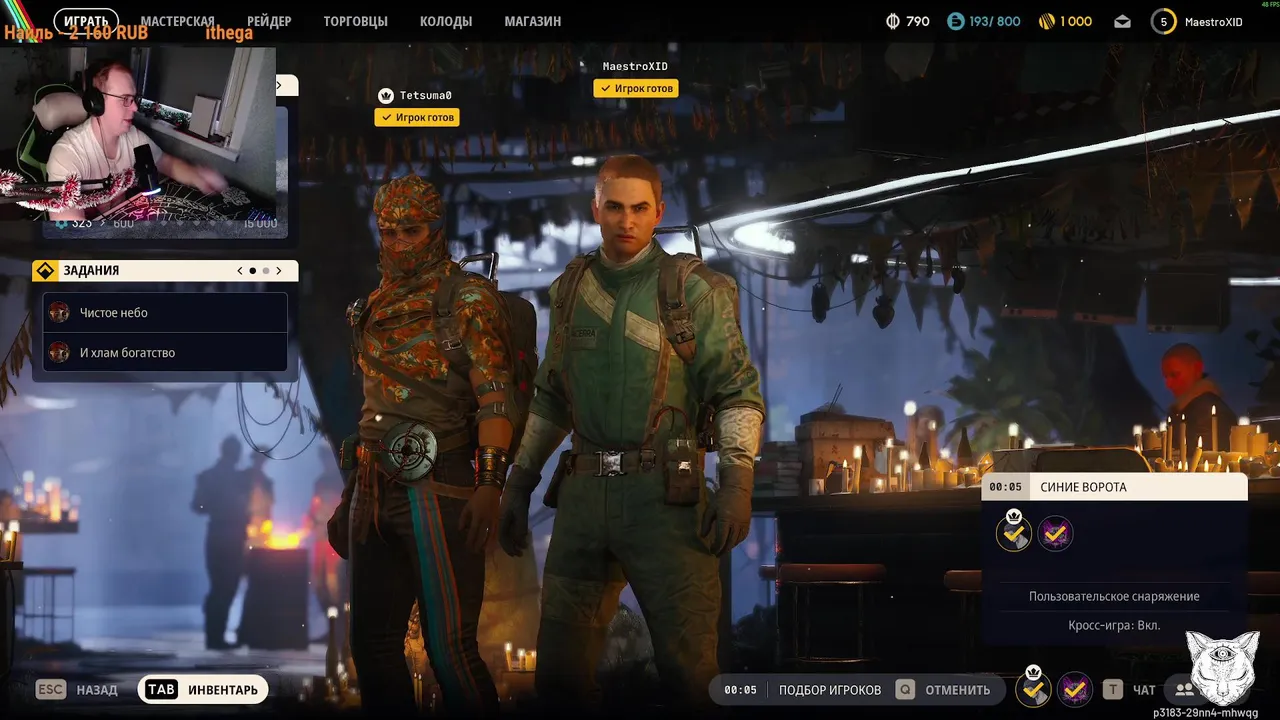Click the Q key cancel icon
1280x720 pixels.
(905, 690)
